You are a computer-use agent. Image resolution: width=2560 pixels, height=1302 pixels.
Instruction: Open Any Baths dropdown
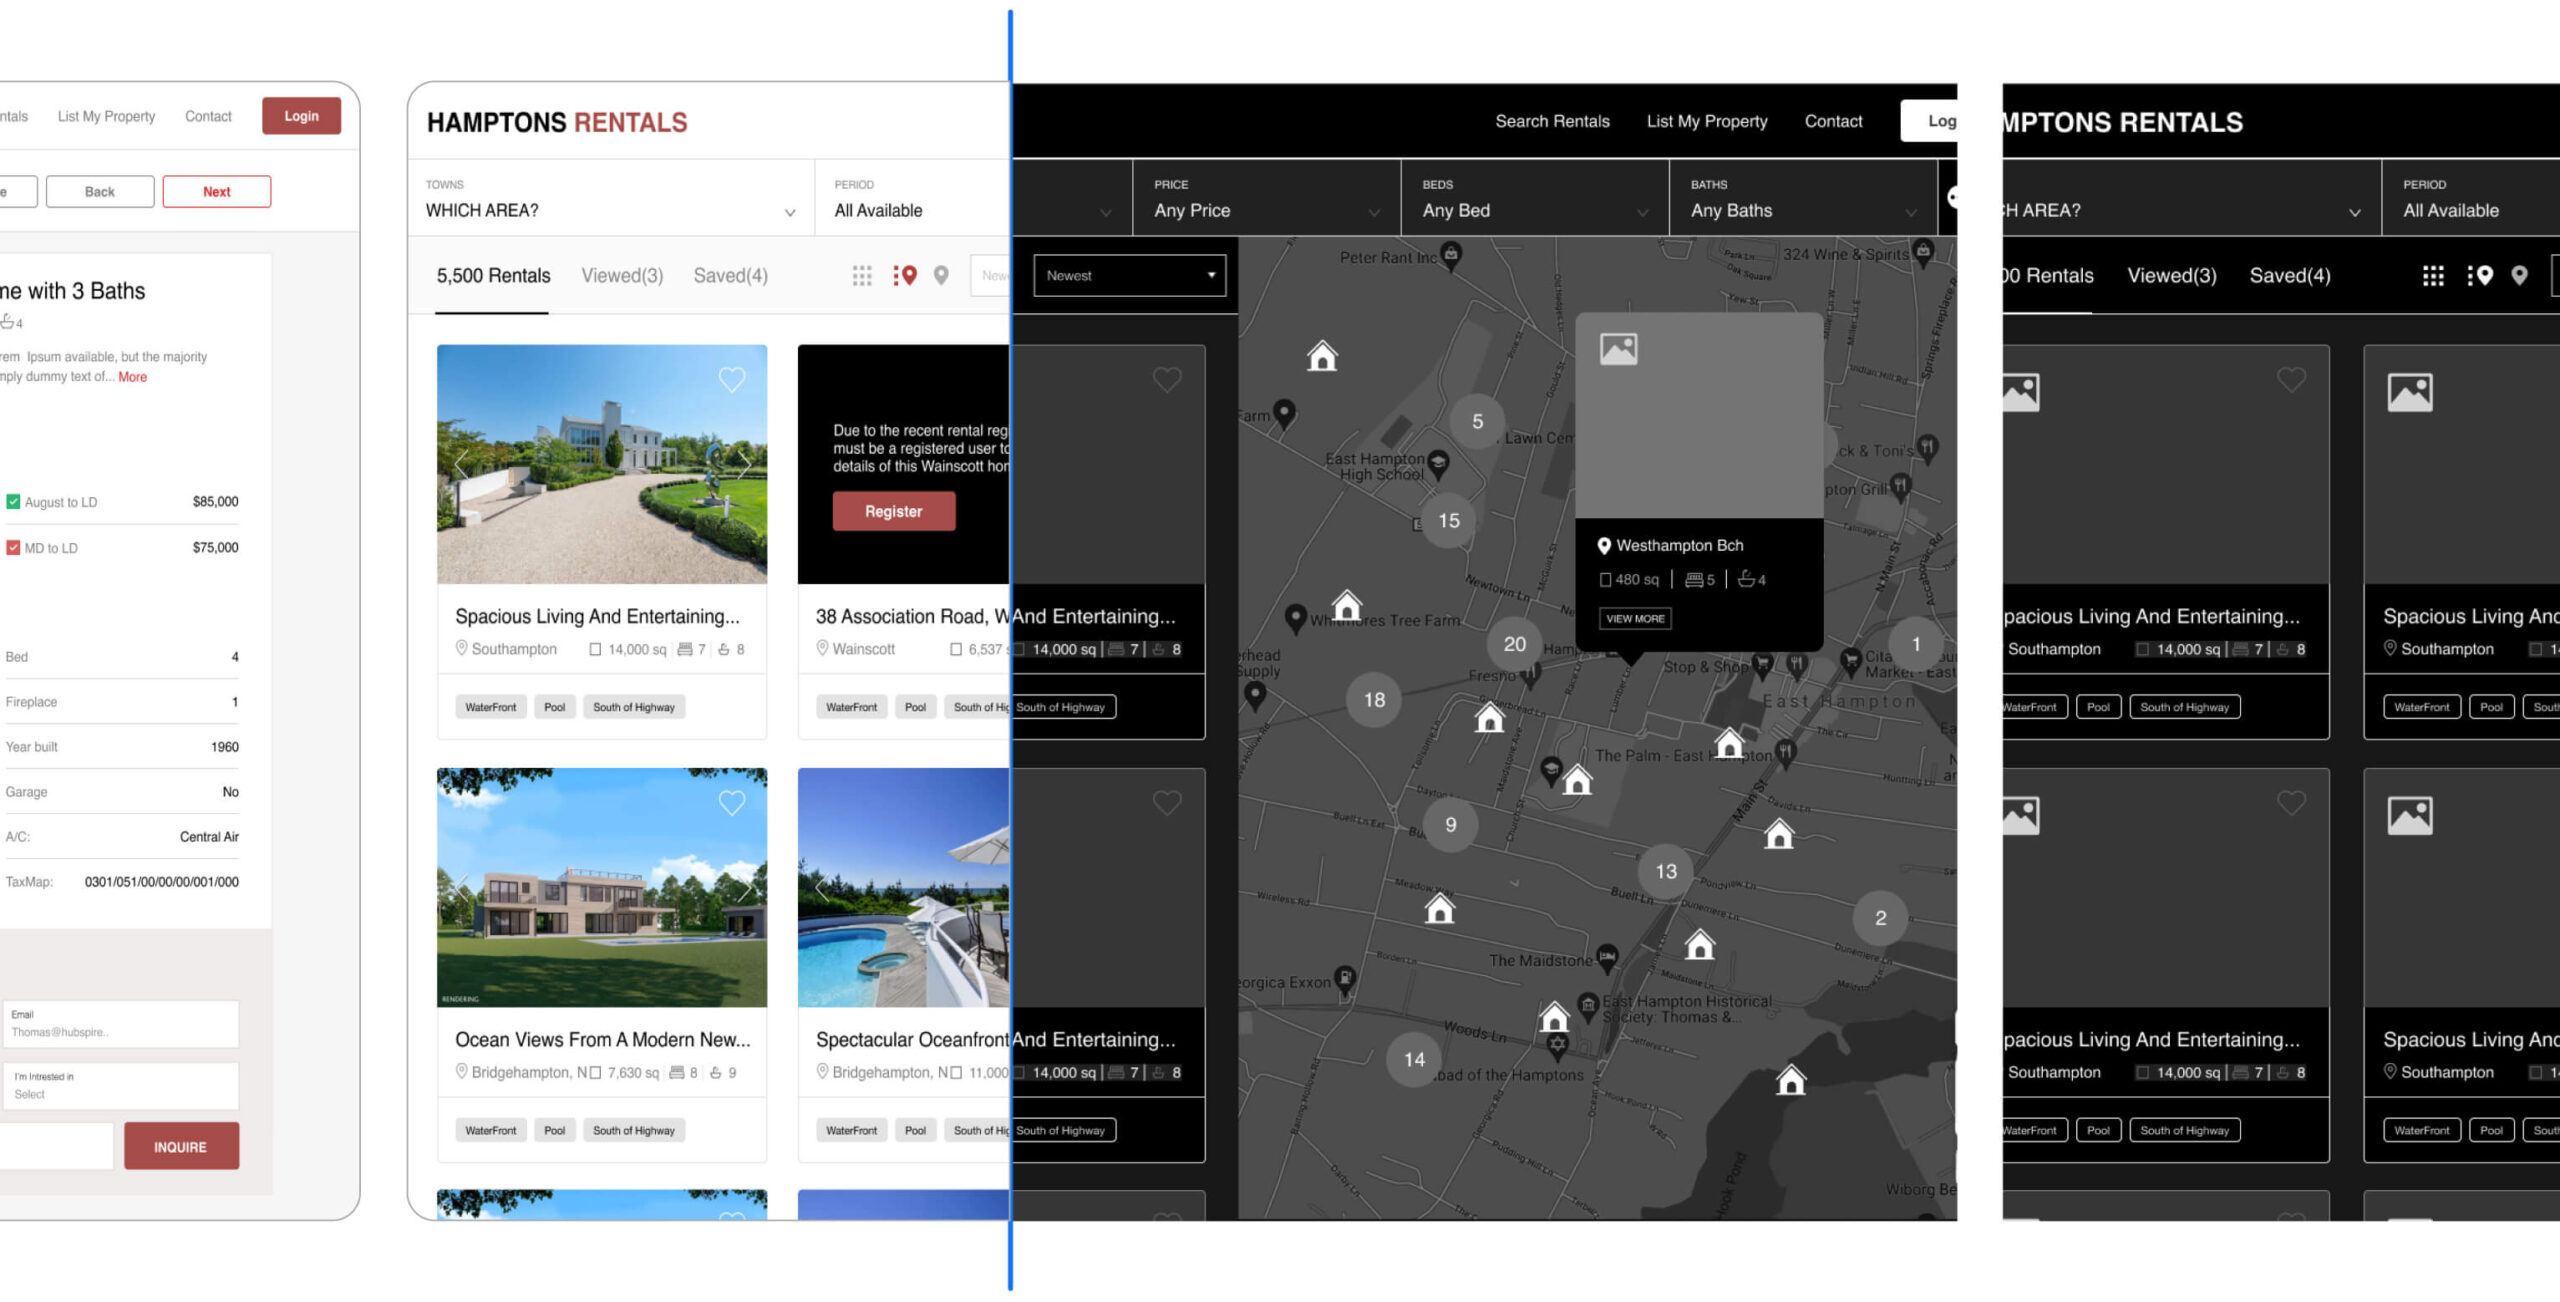1803,198
